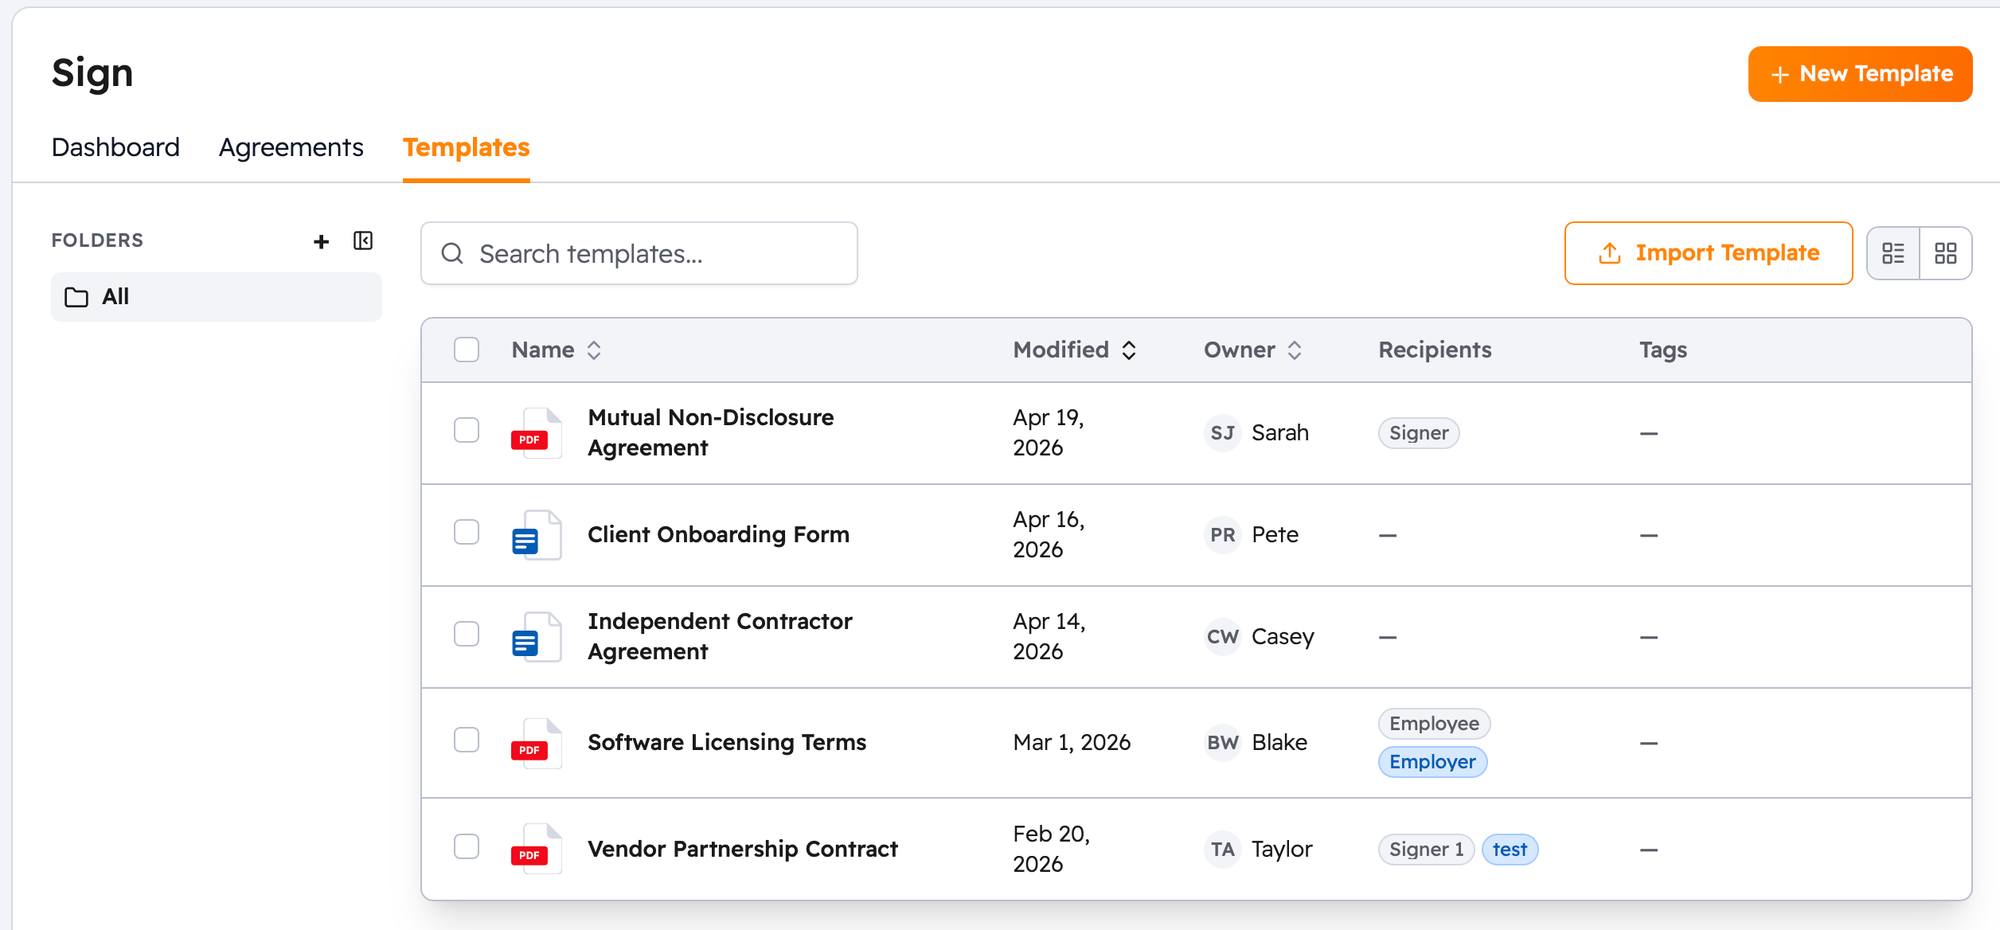Click the Sign page title
The width and height of the screenshot is (2000, 930).
[x=92, y=73]
